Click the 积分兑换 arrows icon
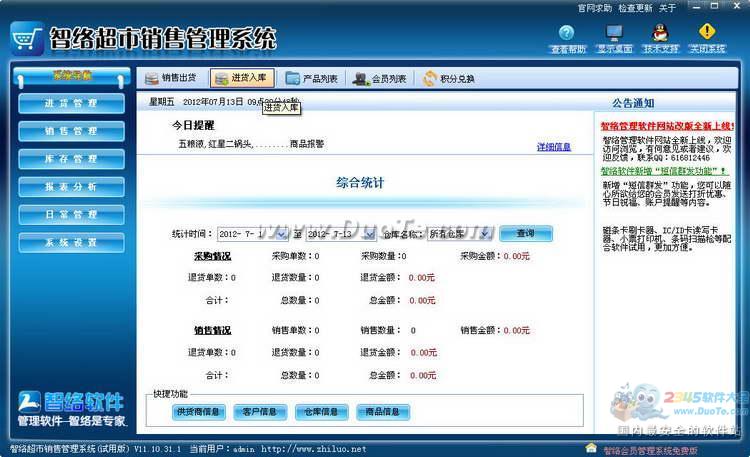This screenshot has height=457, width=750. (x=430, y=78)
